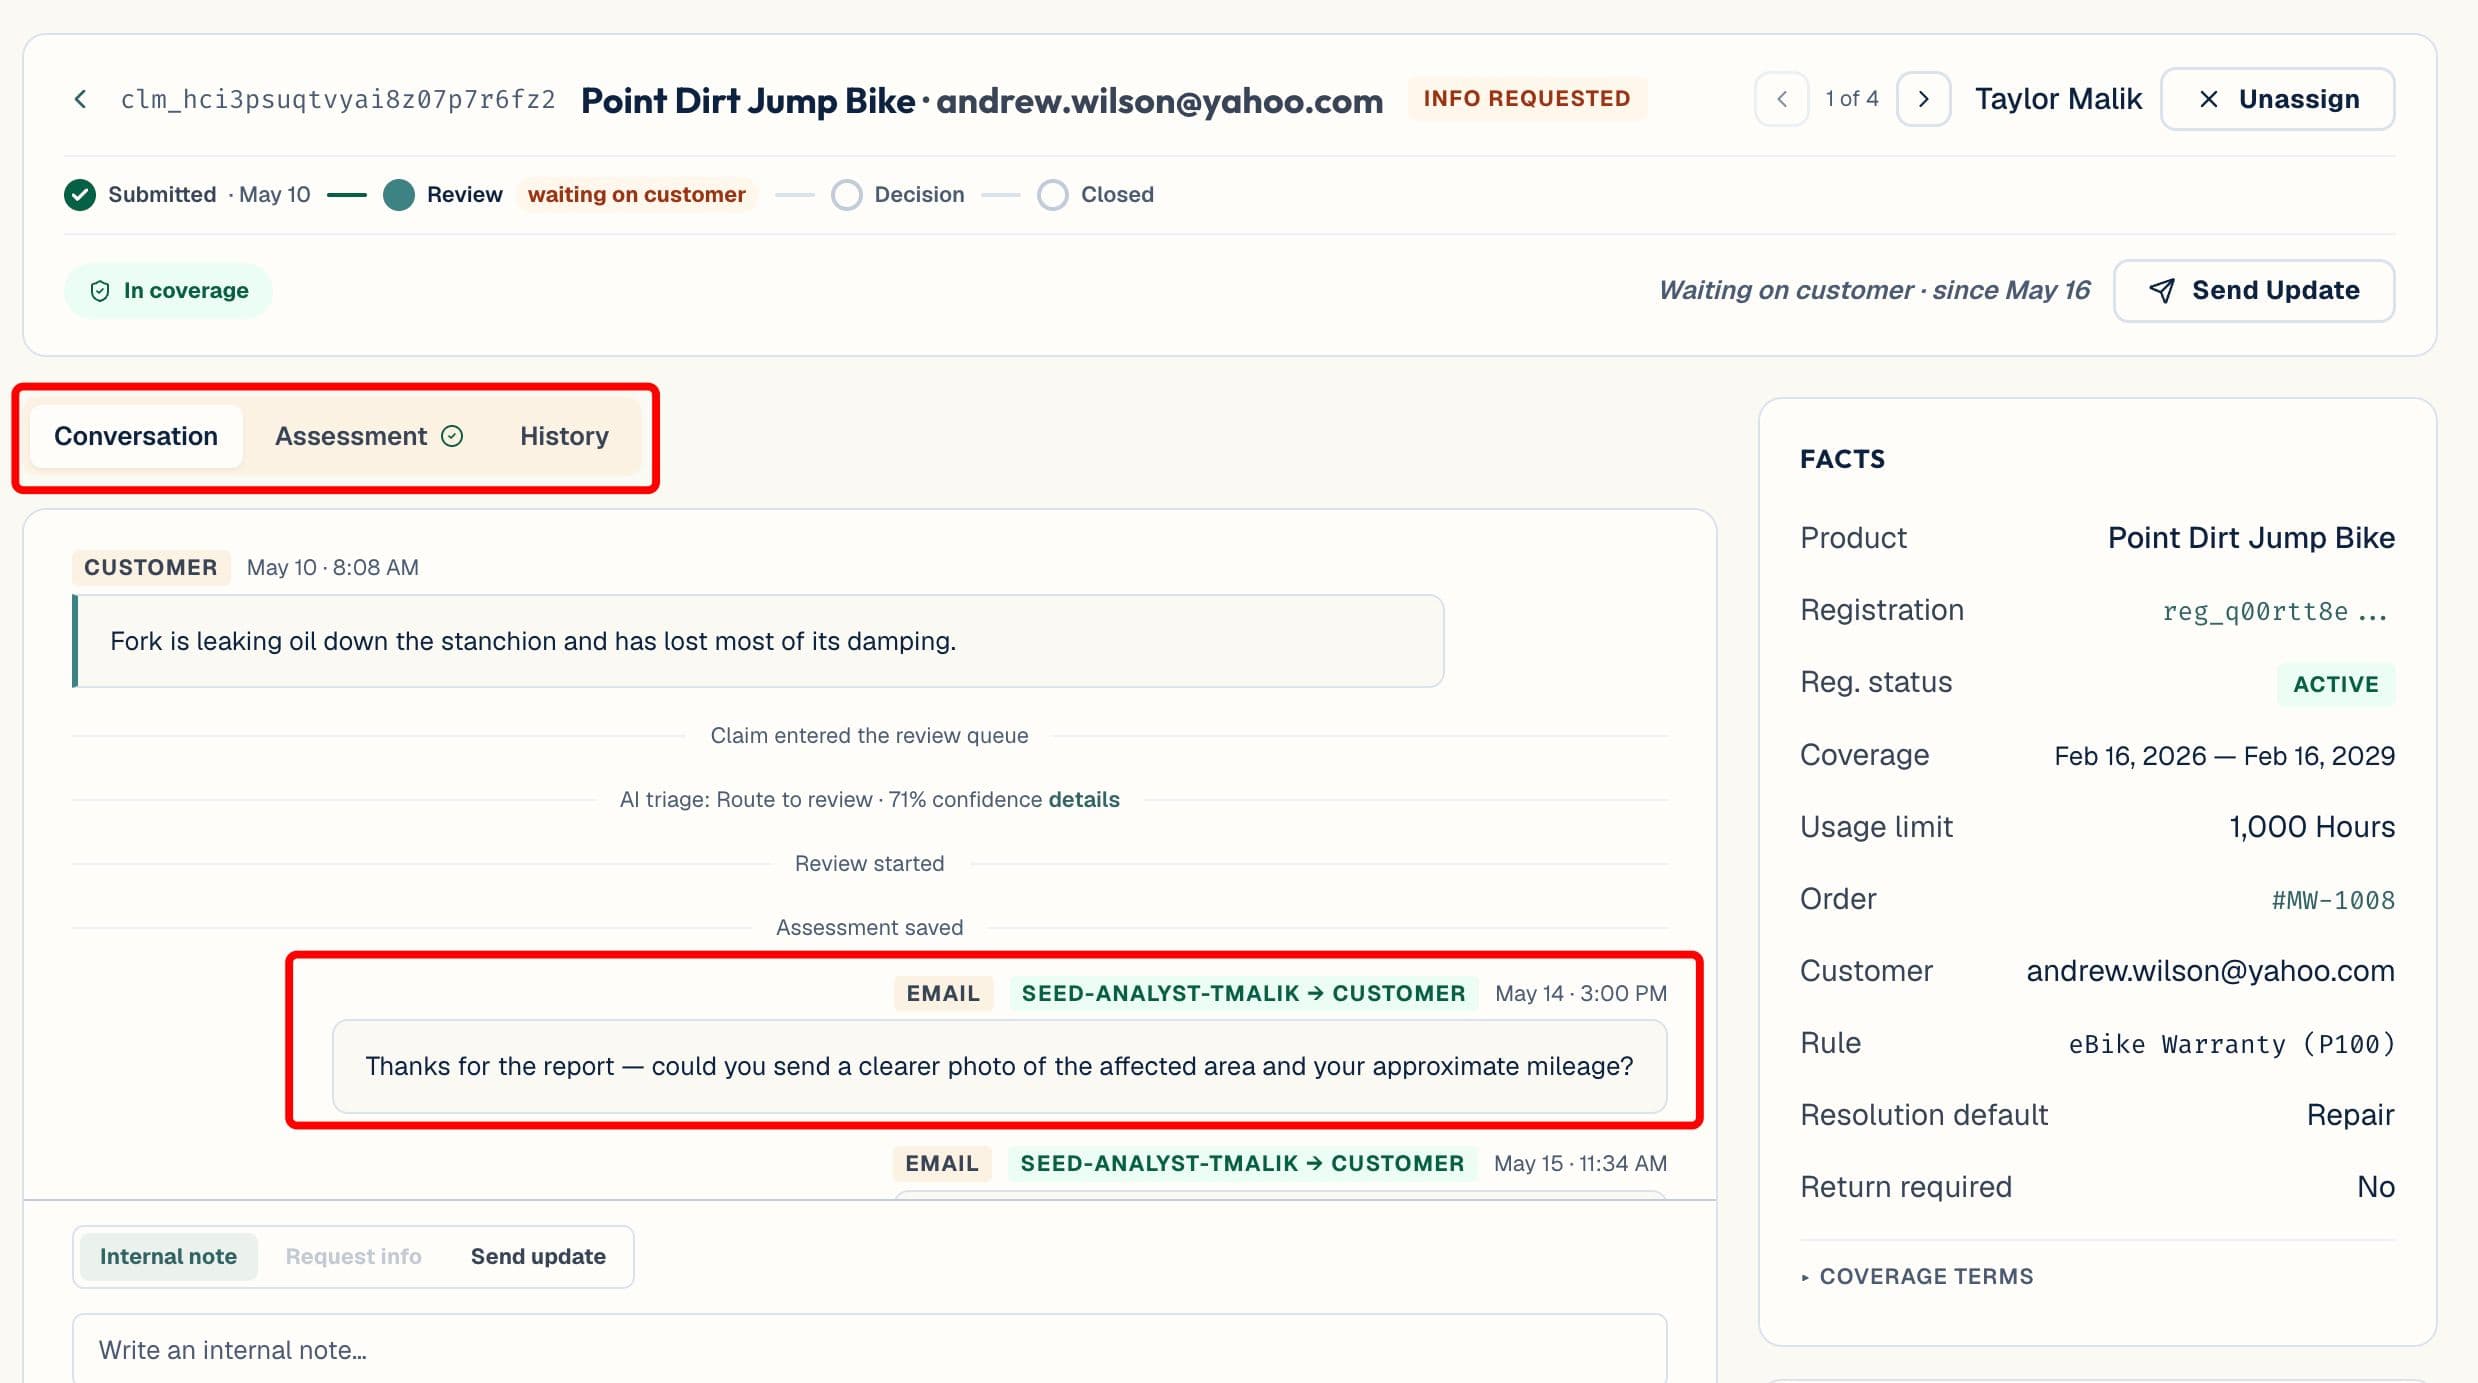Click the May 15 email sender tag
This screenshot has height=1383, width=2478.
[1242, 1163]
